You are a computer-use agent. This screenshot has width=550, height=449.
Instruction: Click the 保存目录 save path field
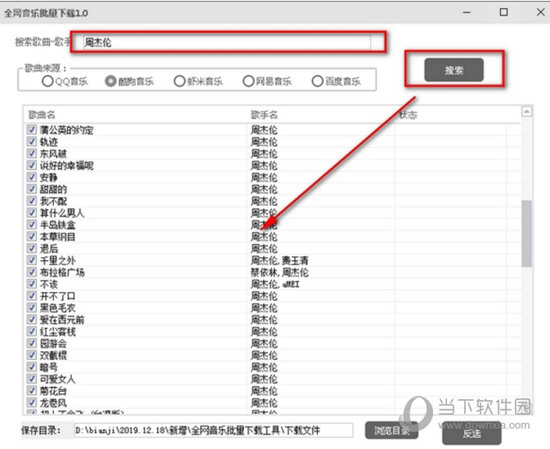click(213, 430)
